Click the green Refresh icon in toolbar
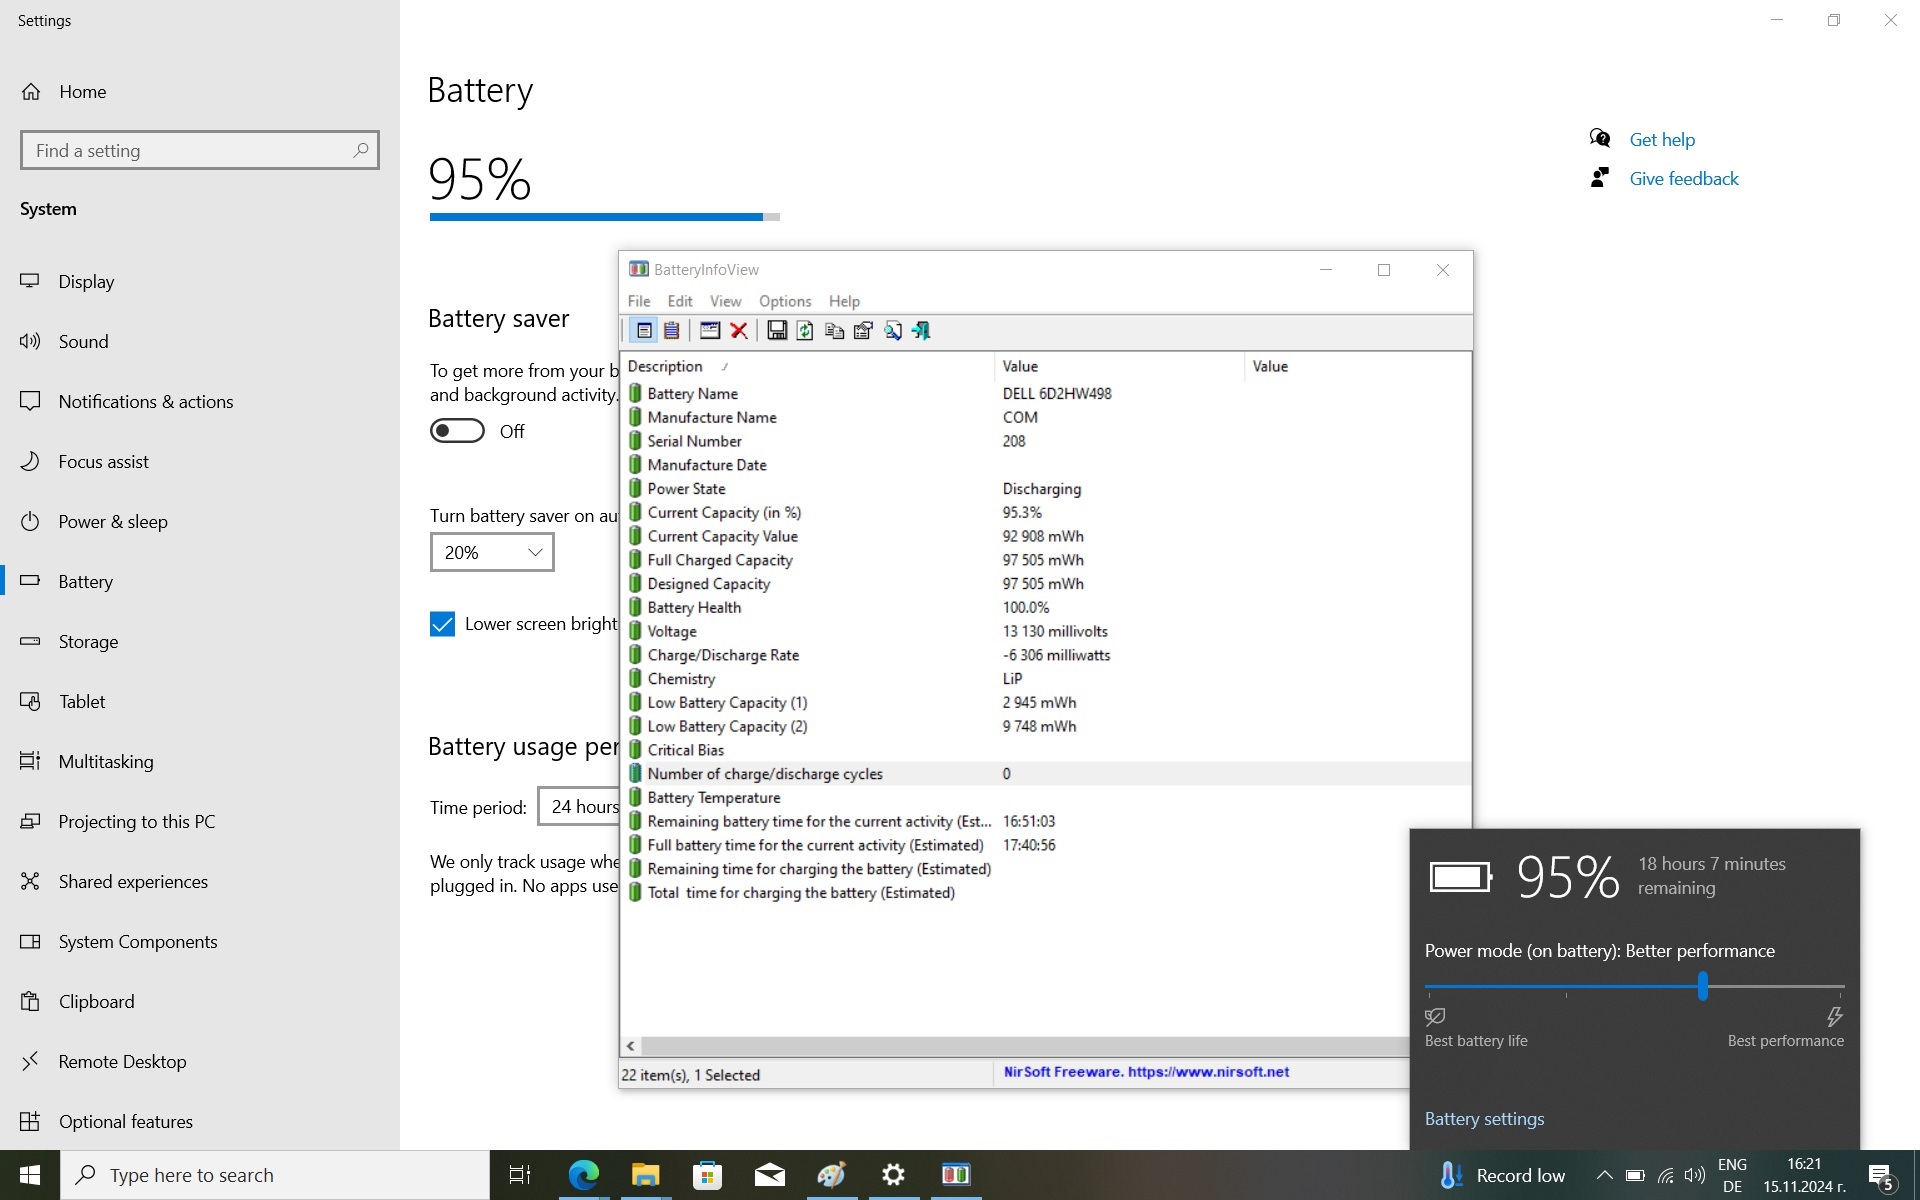This screenshot has height=1200, width=1920. (805, 331)
